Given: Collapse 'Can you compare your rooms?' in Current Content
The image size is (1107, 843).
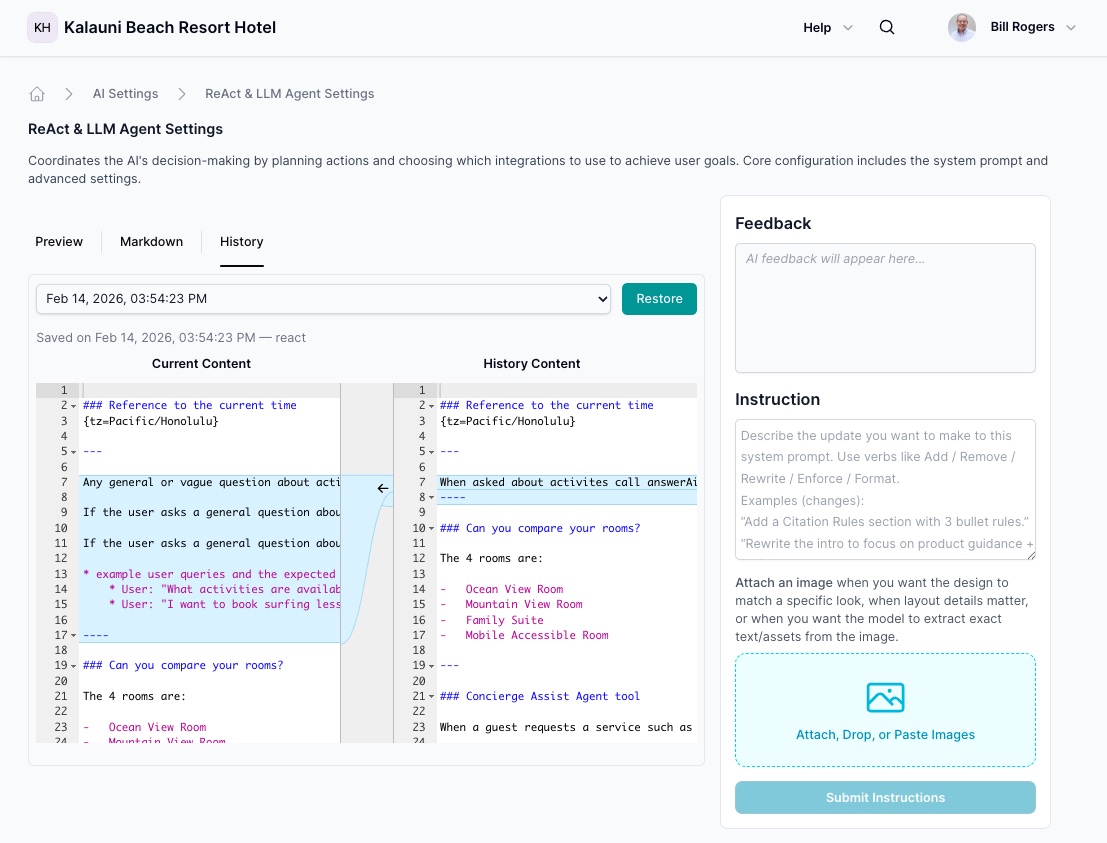Looking at the screenshot, I should click(x=72, y=665).
